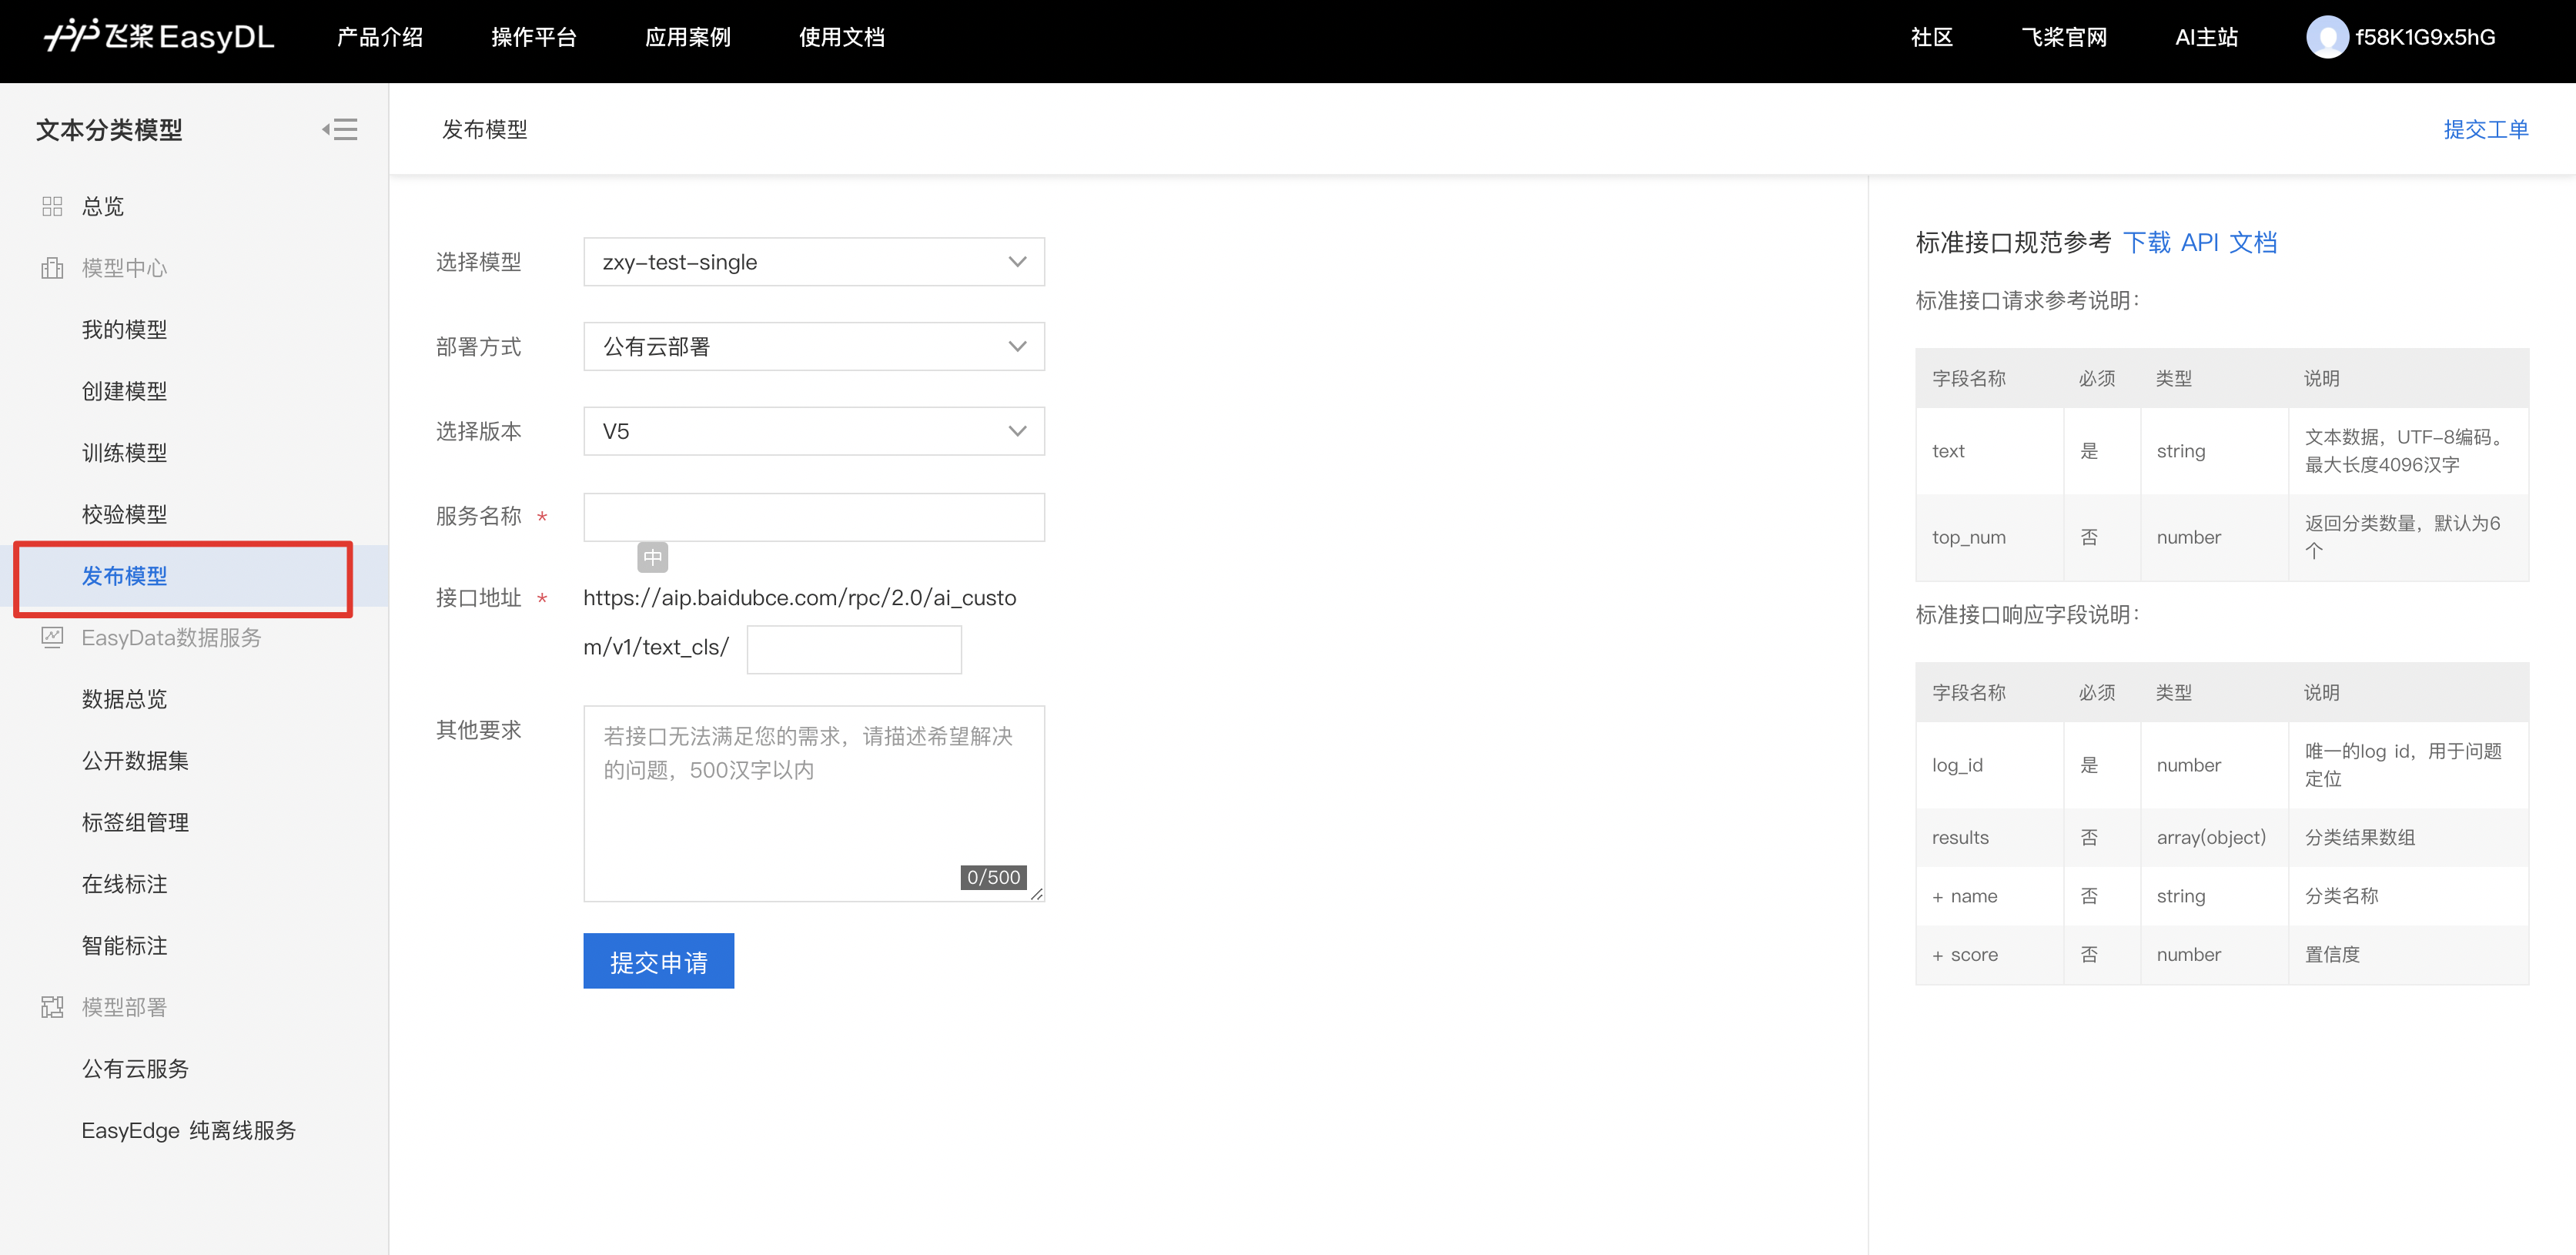Go to 飞桨官网 in the top bar
Viewport: 2576px width, 1255px height.
pyautogui.click(x=2064, y=38)
